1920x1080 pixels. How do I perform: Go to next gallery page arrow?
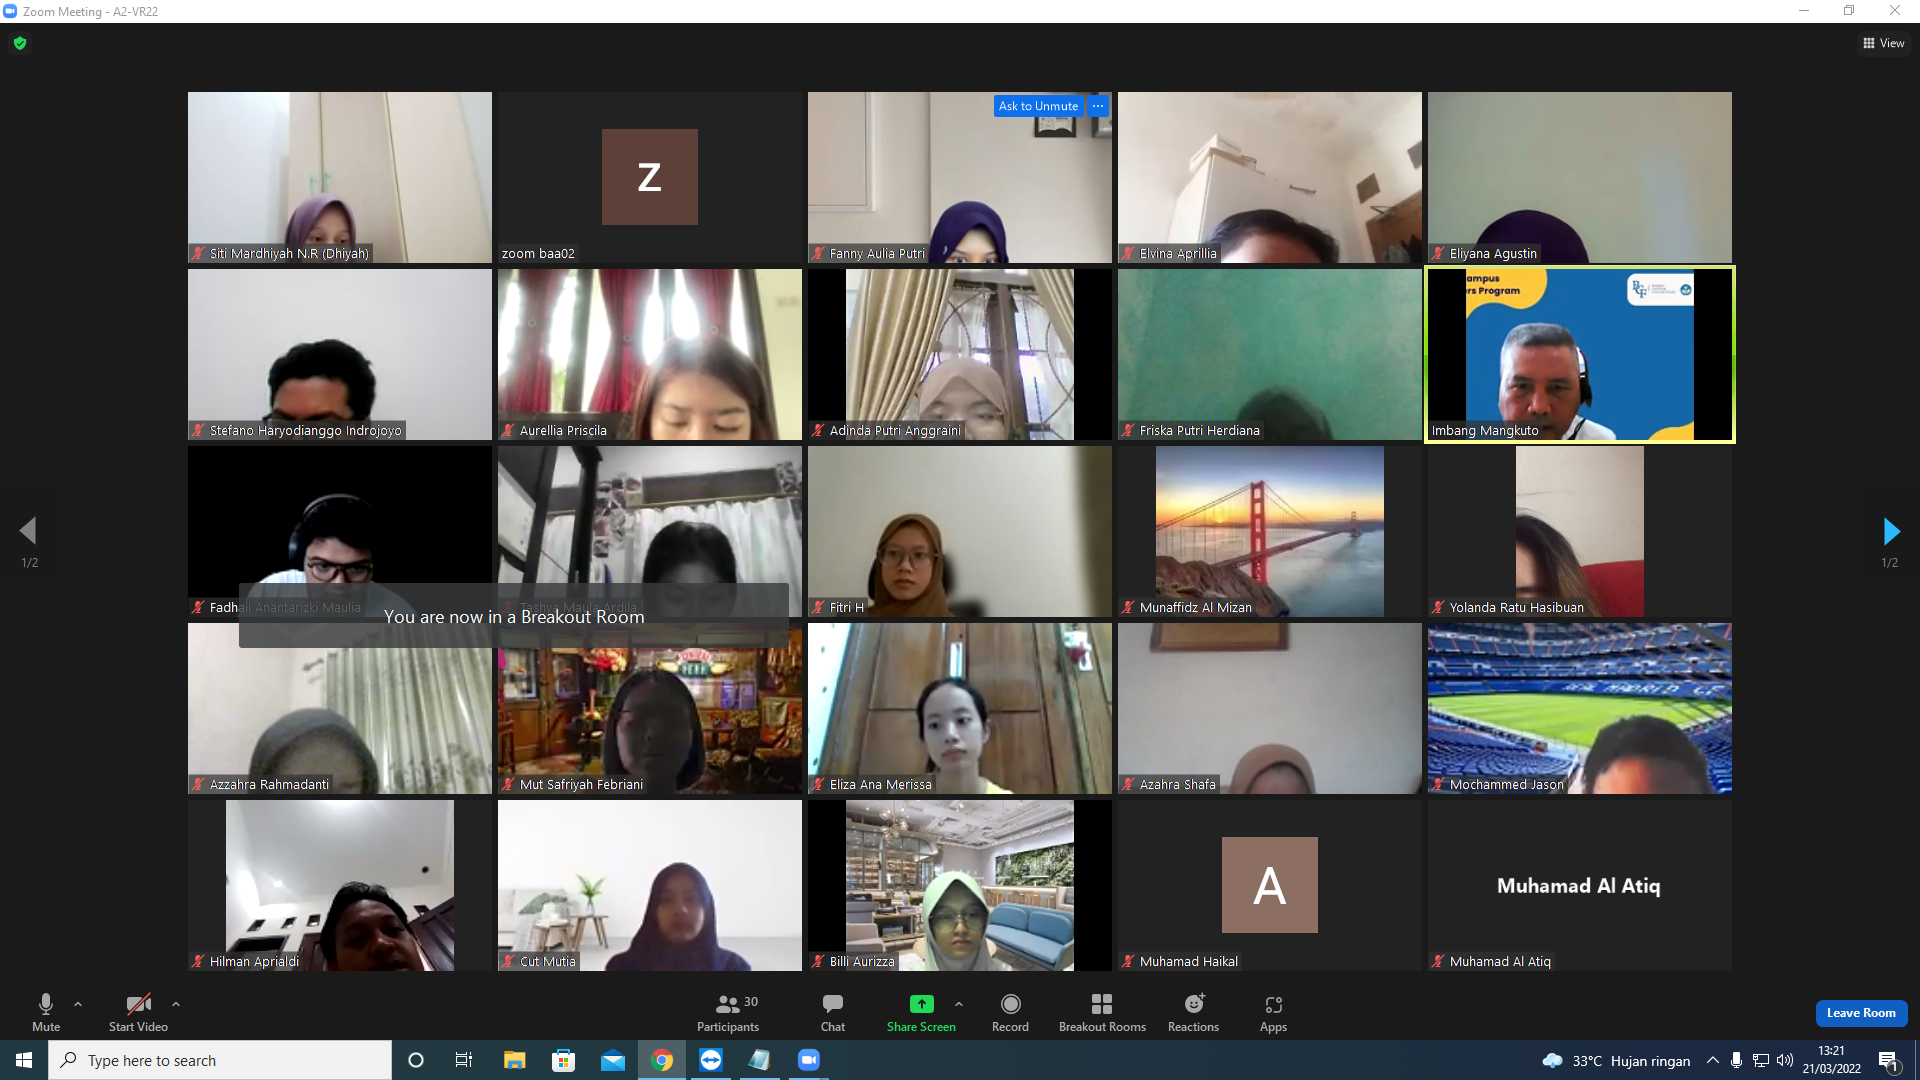click(1890, 531)
